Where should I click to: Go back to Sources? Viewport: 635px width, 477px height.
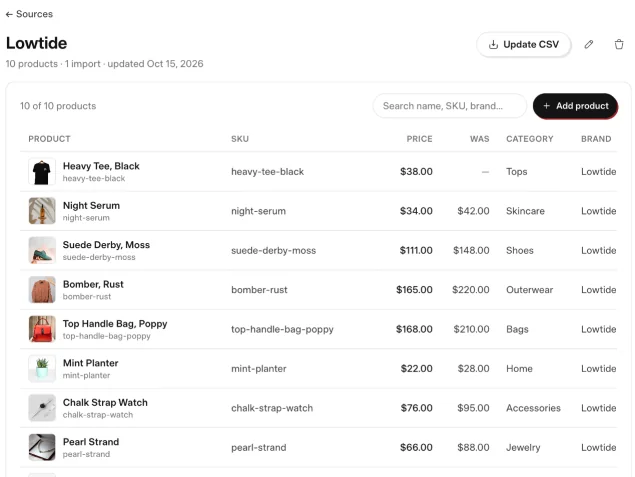click(29, 14)
